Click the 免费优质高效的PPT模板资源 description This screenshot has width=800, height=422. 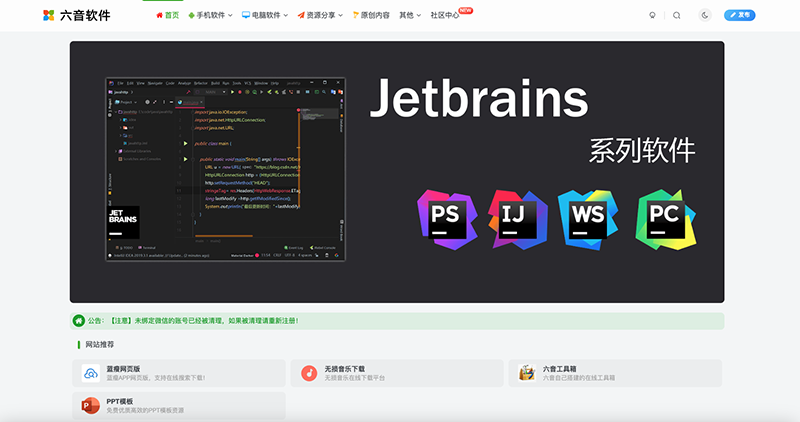pyautogui.click(x=145, y=410)
